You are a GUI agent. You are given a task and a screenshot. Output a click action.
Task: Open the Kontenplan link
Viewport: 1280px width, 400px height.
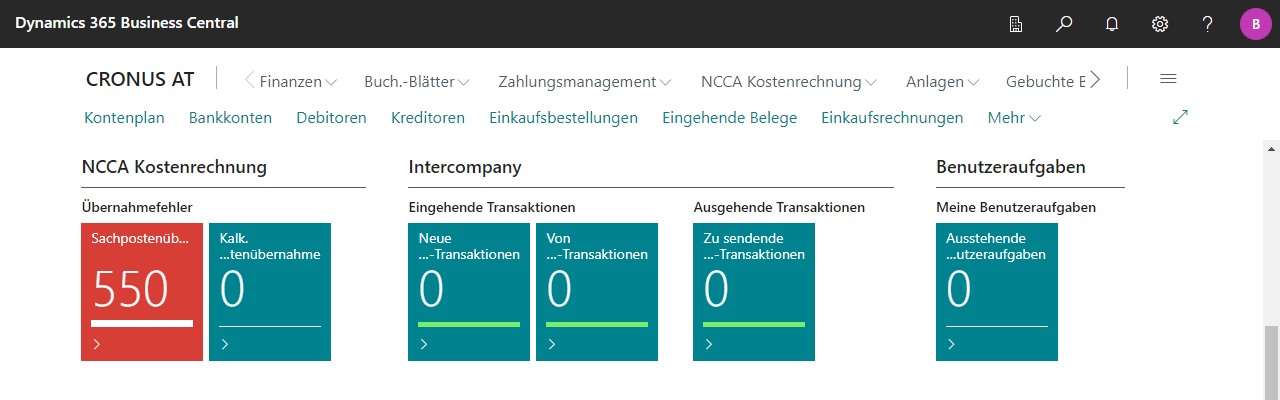coord(124,118)
